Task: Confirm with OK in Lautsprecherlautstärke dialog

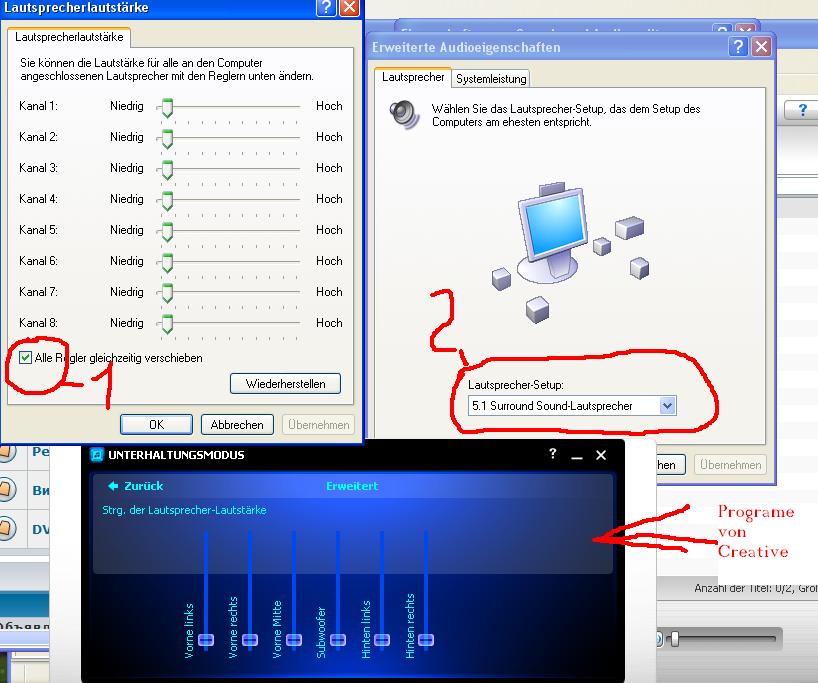Action: coord(156,424)
